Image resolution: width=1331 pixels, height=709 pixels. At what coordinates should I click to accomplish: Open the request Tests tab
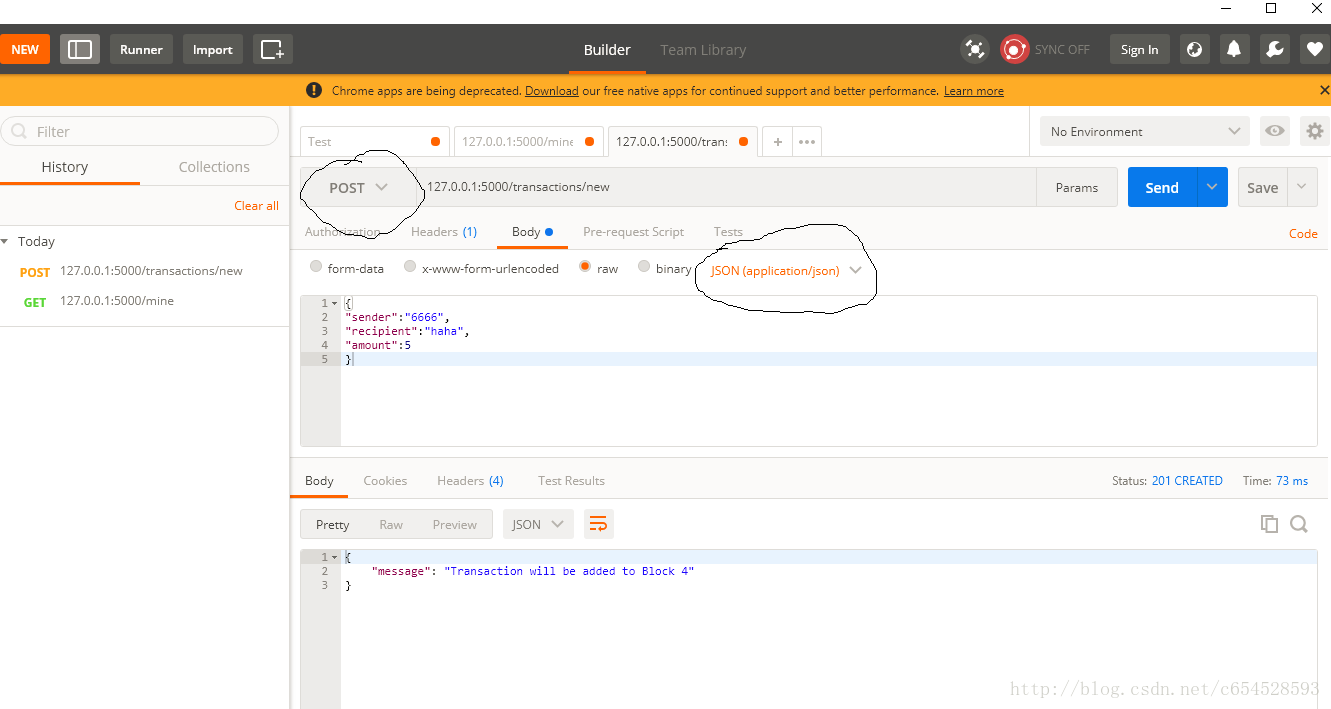click(728, 231)
